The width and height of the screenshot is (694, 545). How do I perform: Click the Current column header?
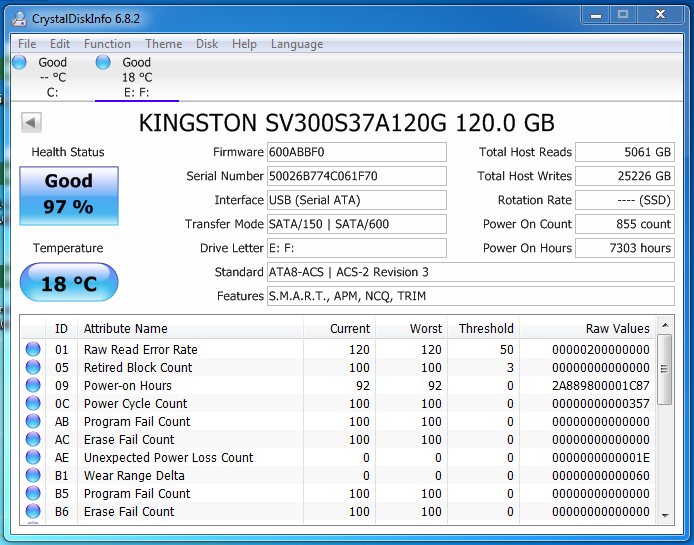click(339, 328)
